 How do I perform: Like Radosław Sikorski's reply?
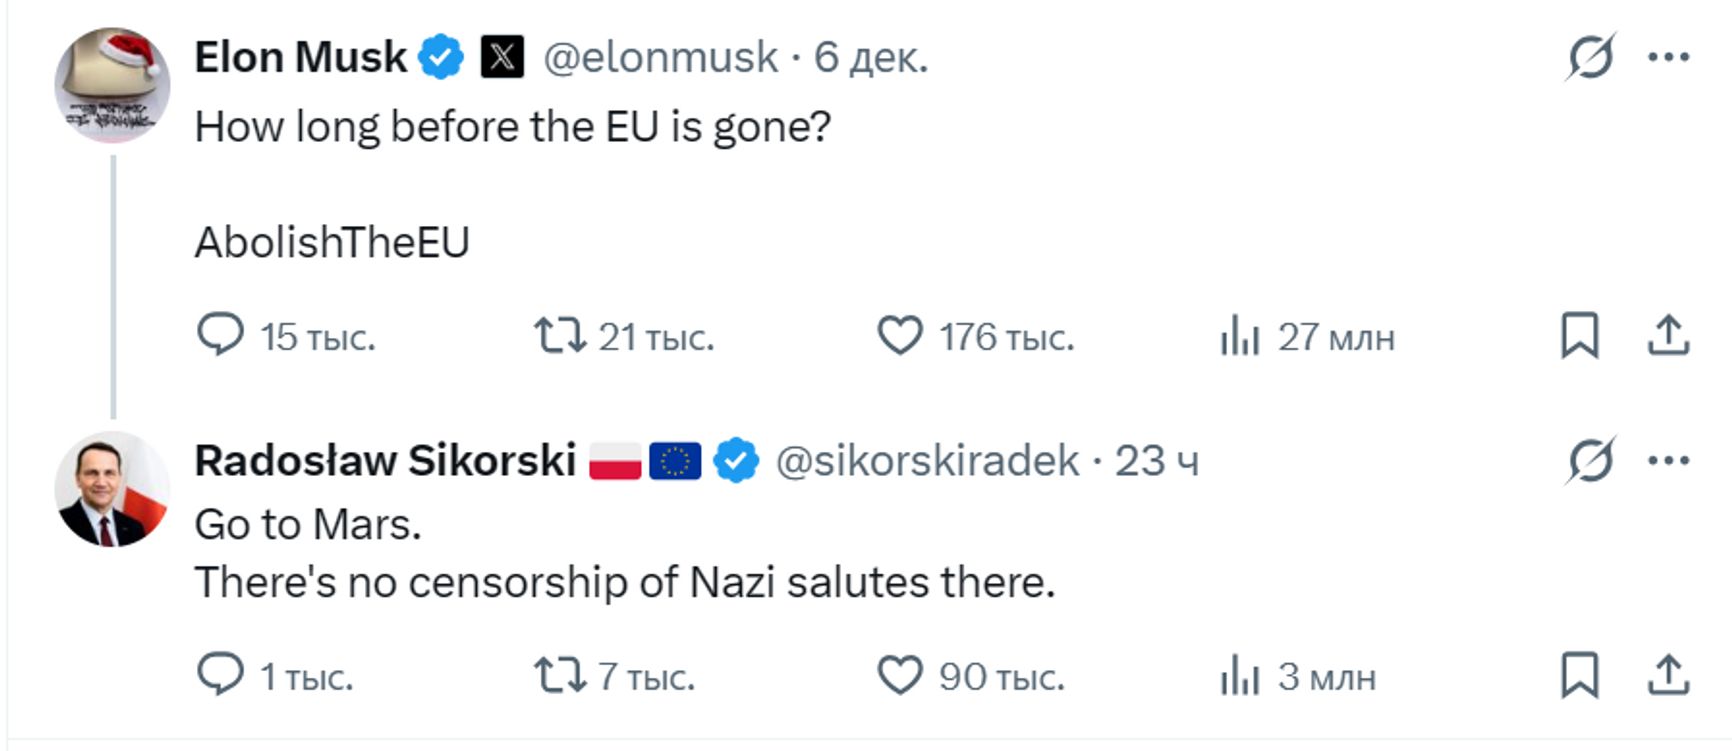point(899,675)
